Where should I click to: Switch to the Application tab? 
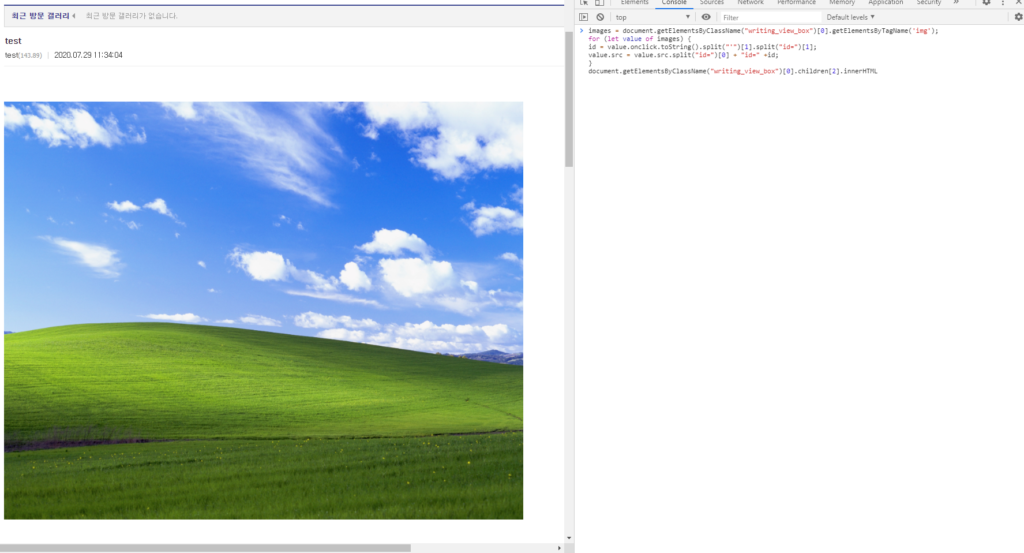pos(886,3)
